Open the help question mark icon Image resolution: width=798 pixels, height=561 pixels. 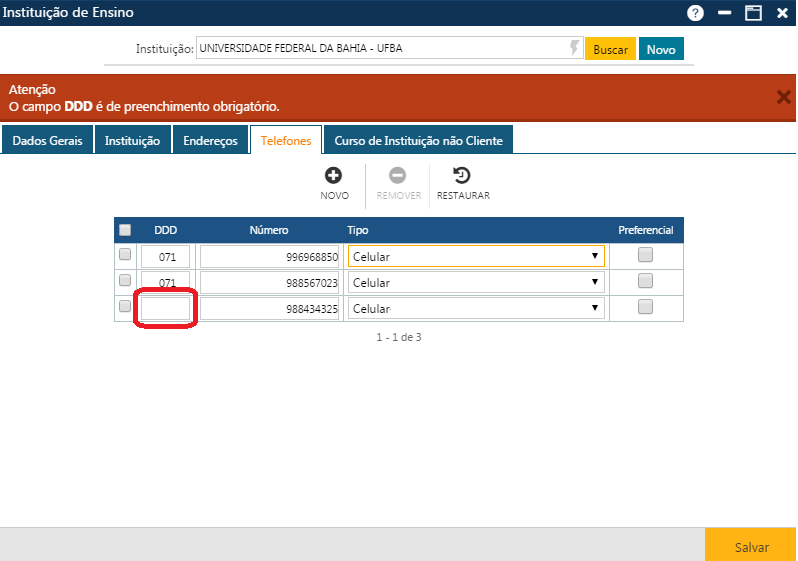point(695,13)
